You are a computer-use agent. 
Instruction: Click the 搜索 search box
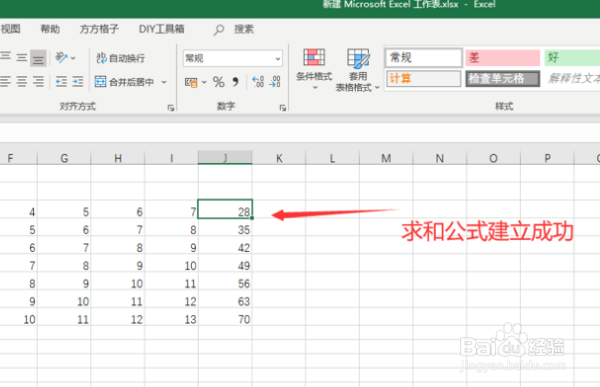coord(234,29)
